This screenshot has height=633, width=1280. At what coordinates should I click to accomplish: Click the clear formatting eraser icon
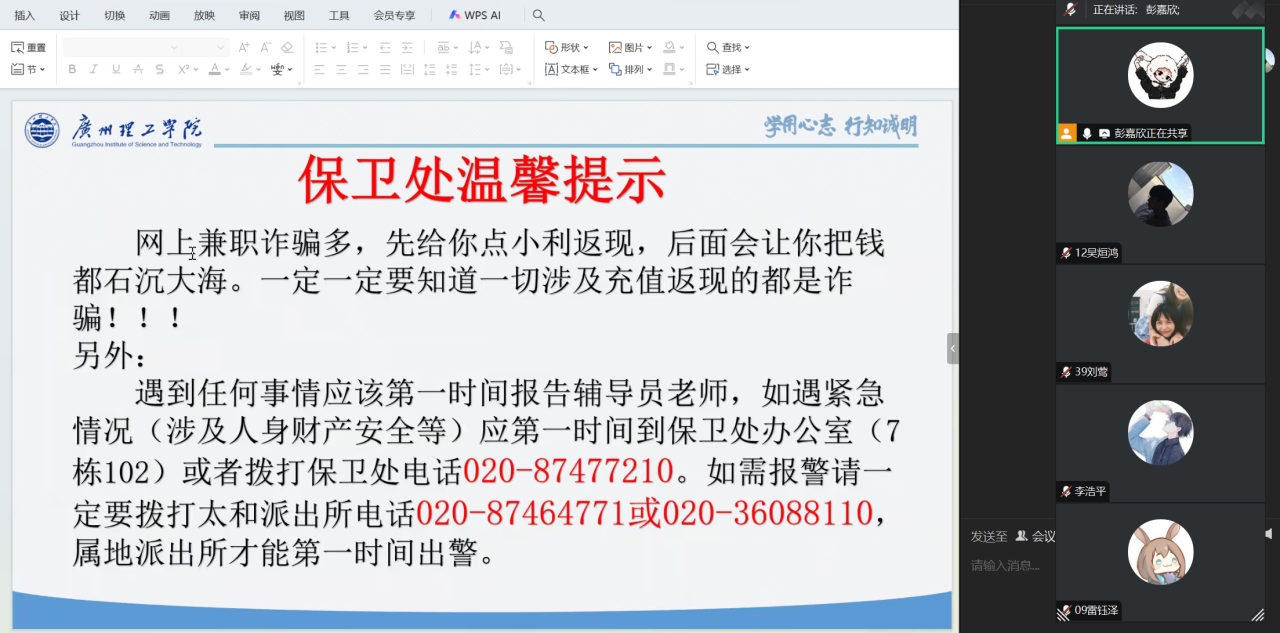pyautogui.click(x=288, y=47)
